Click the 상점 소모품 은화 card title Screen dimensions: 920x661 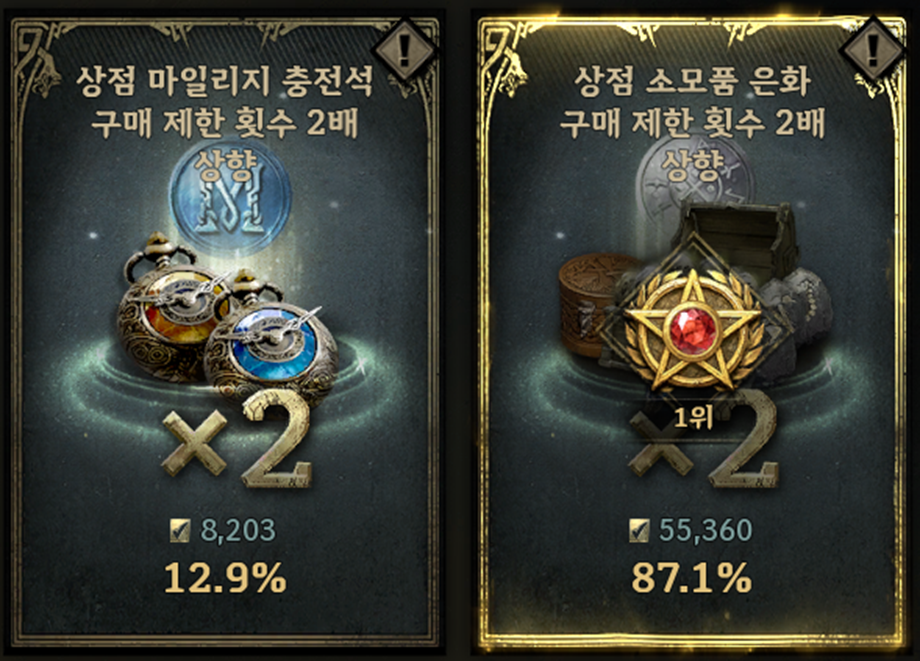[x=692, y=82]
